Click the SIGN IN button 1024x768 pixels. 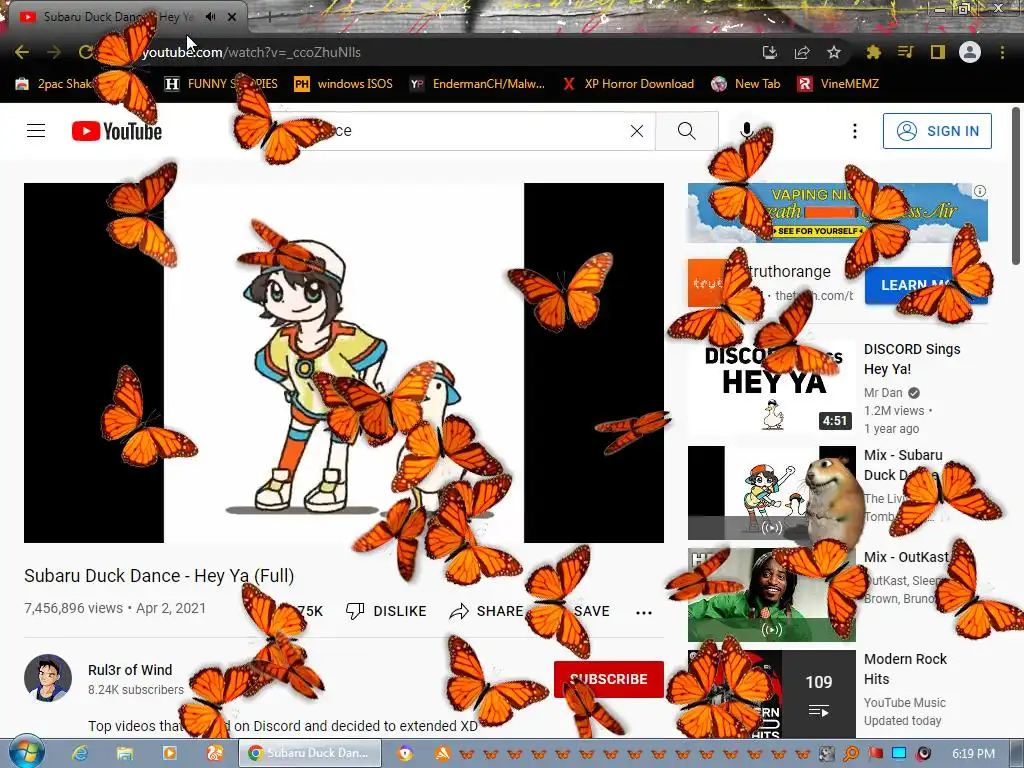click(x=937, y=131)
